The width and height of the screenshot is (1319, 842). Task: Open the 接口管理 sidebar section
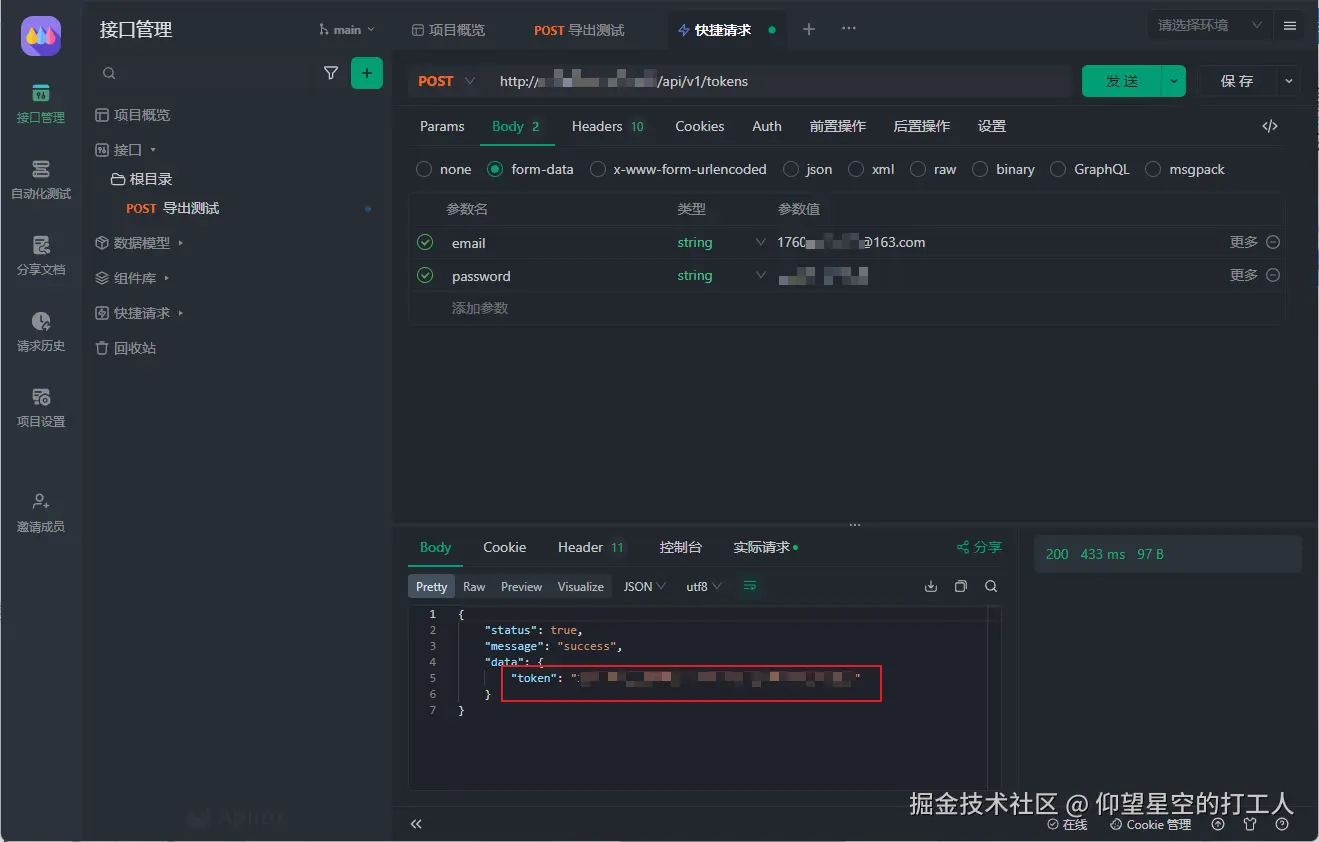[x=41, y=103]
